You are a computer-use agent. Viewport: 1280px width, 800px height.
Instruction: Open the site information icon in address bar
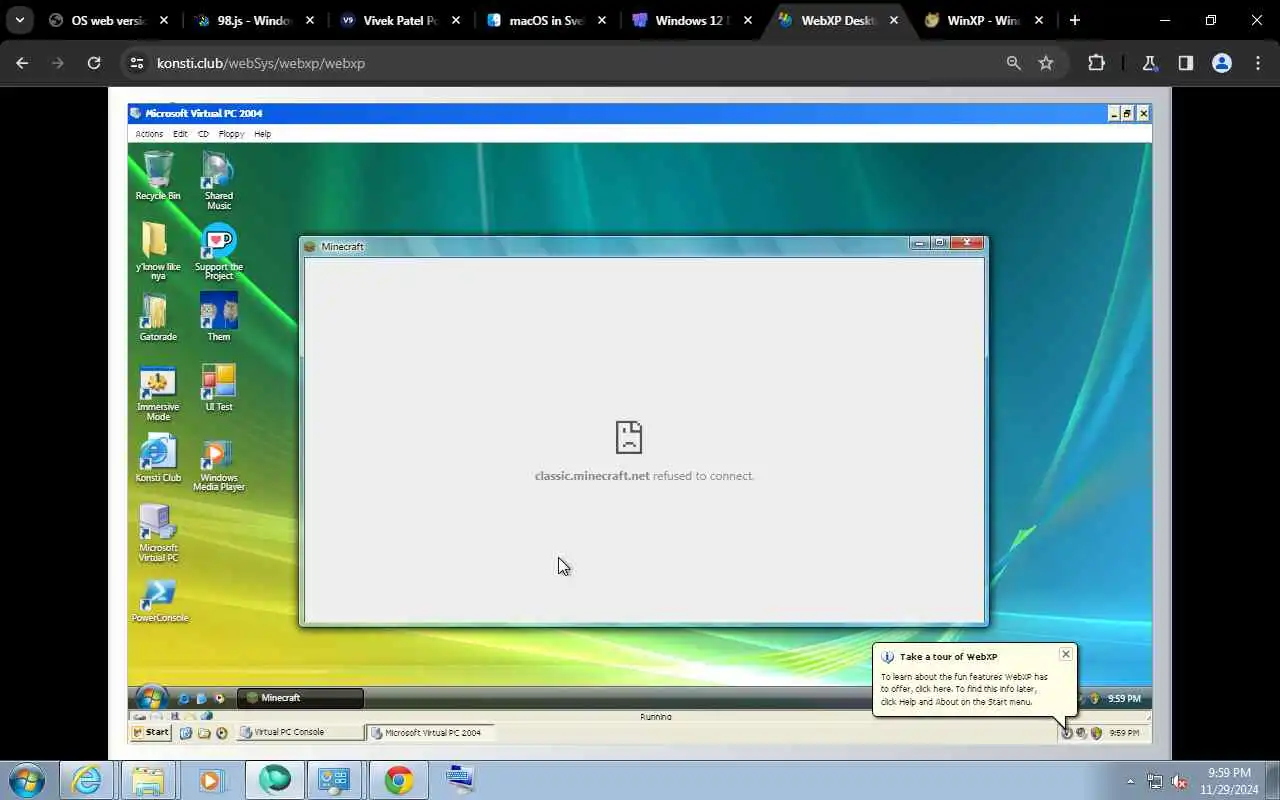click(137, 63)
